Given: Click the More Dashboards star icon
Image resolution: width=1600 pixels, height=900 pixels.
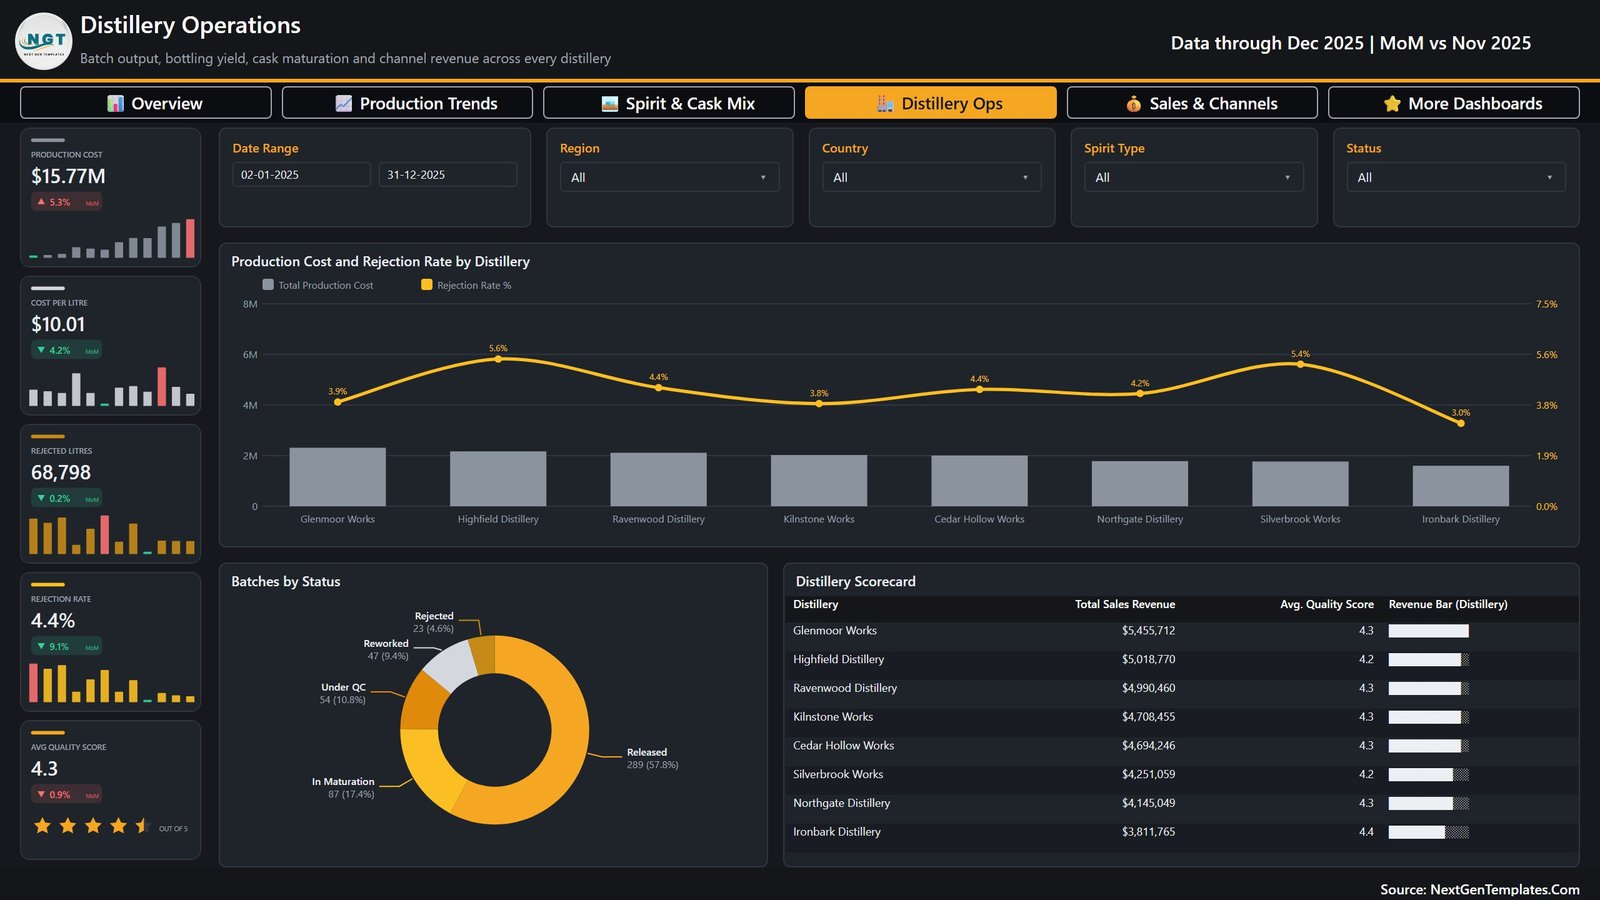Looking at the screenshot, I should (1392, 104).
